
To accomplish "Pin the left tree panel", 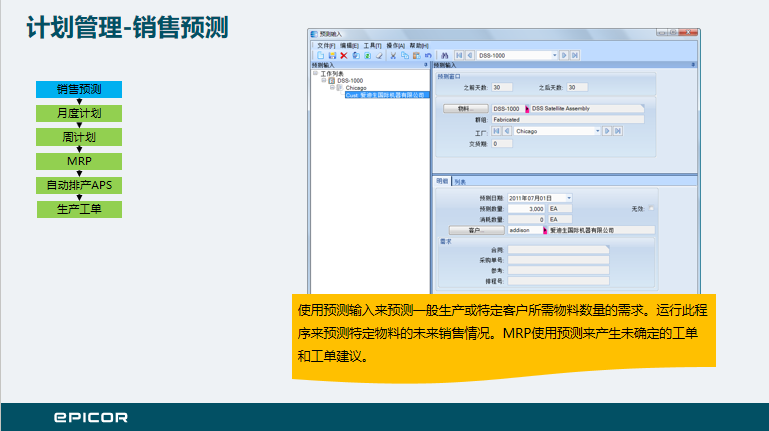I will (426, 65).
